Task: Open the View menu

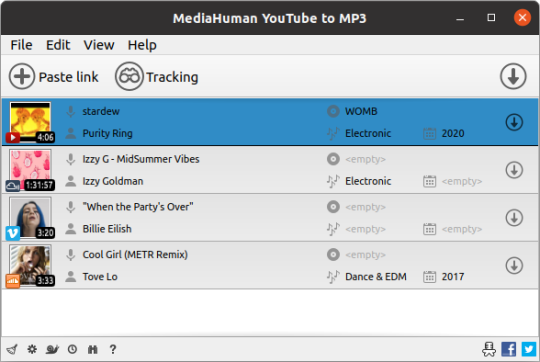Action: [99, 45]
